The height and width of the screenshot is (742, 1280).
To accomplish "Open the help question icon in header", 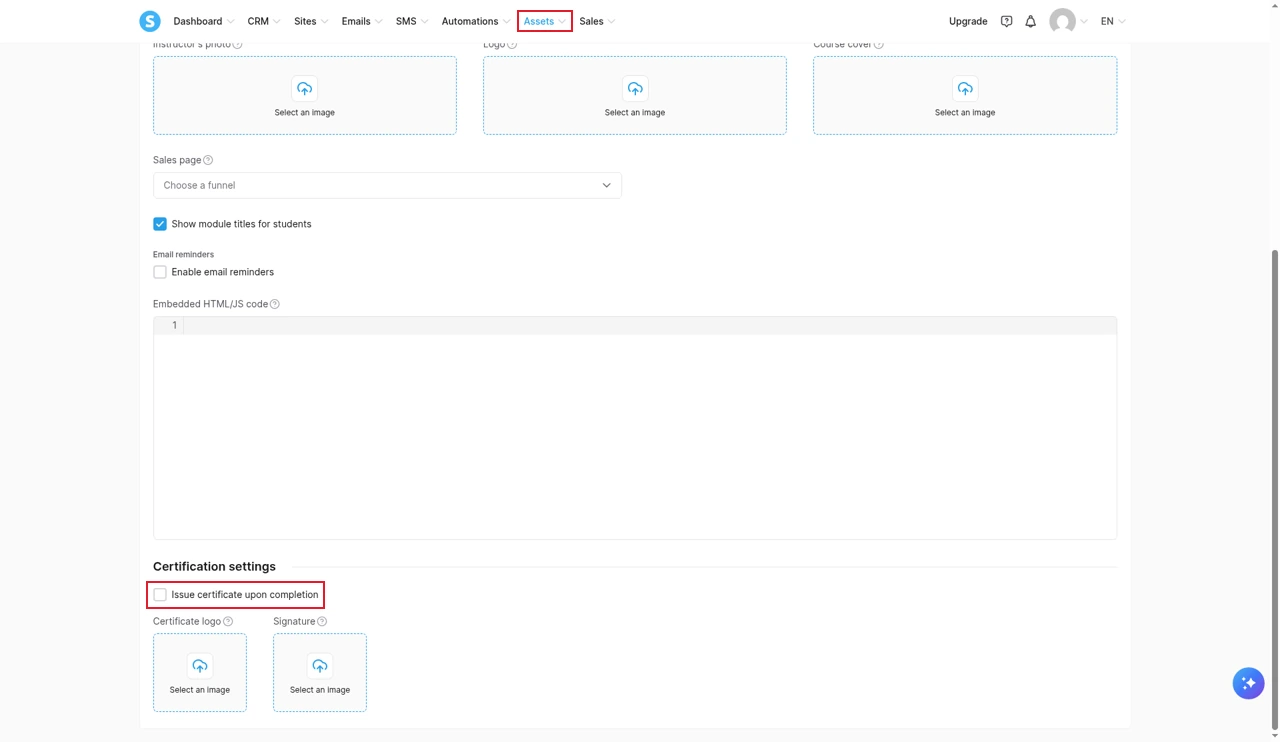I will point(1006,21).
